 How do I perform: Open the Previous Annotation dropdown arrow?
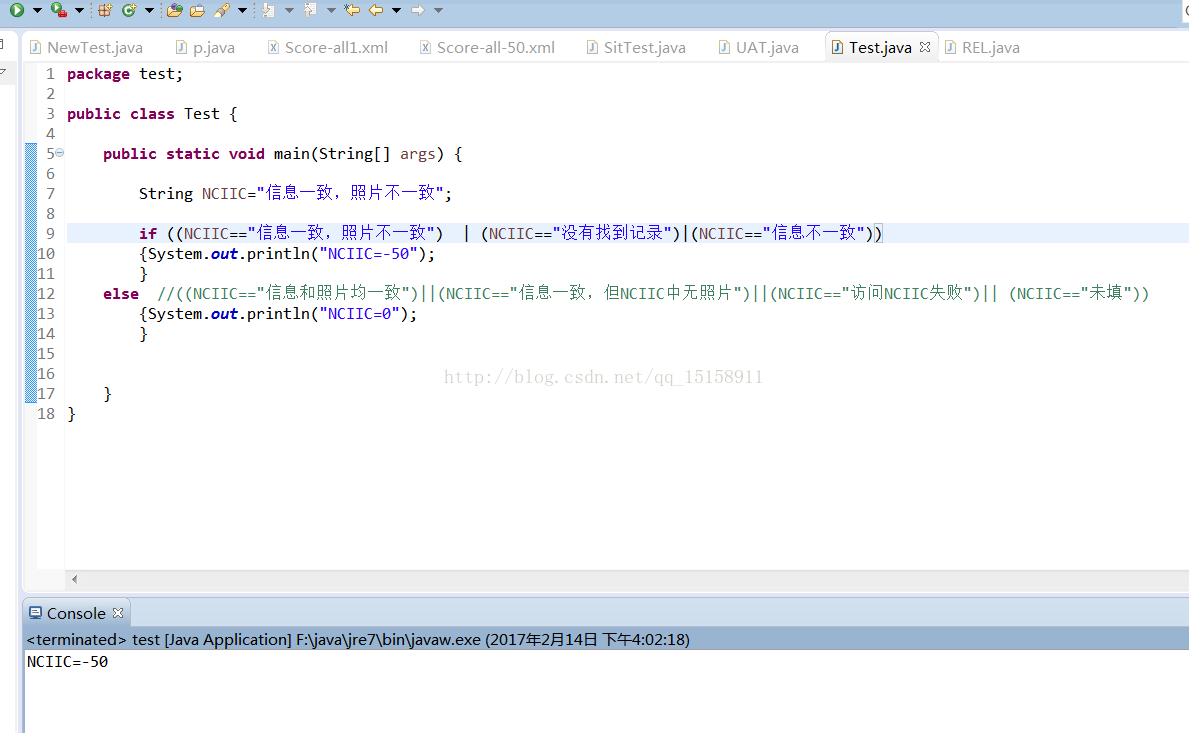(331, 11)
